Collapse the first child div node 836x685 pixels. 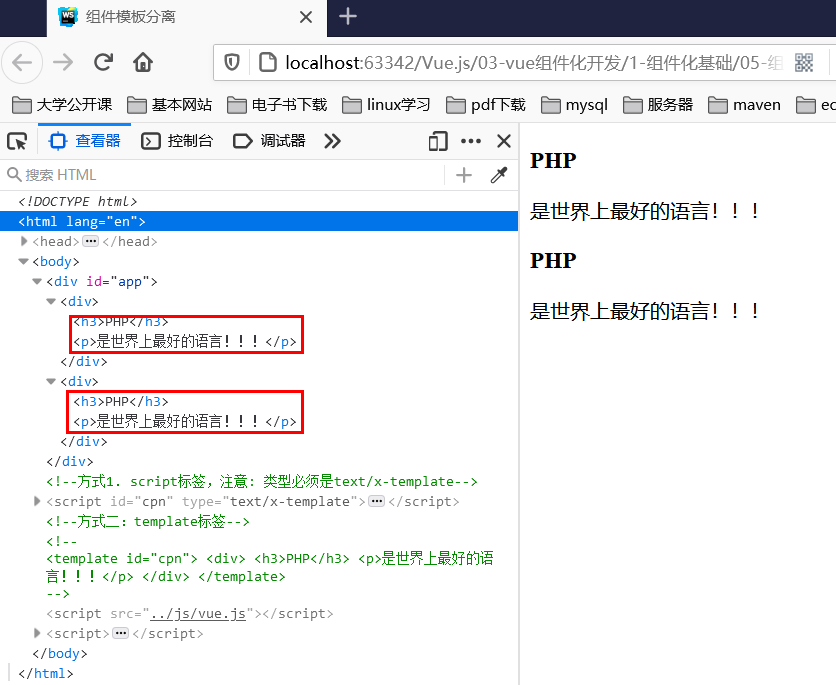(x=51, y=301)
